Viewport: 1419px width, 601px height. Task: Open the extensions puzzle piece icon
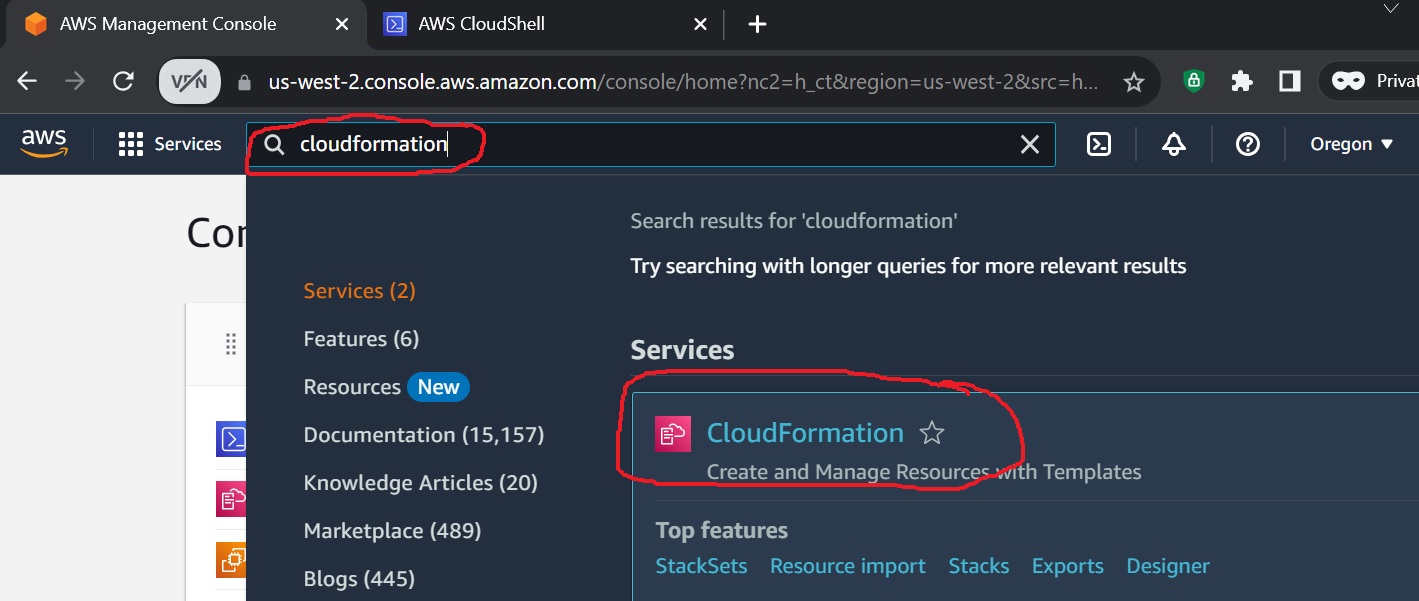click(x=1242, y=82)
